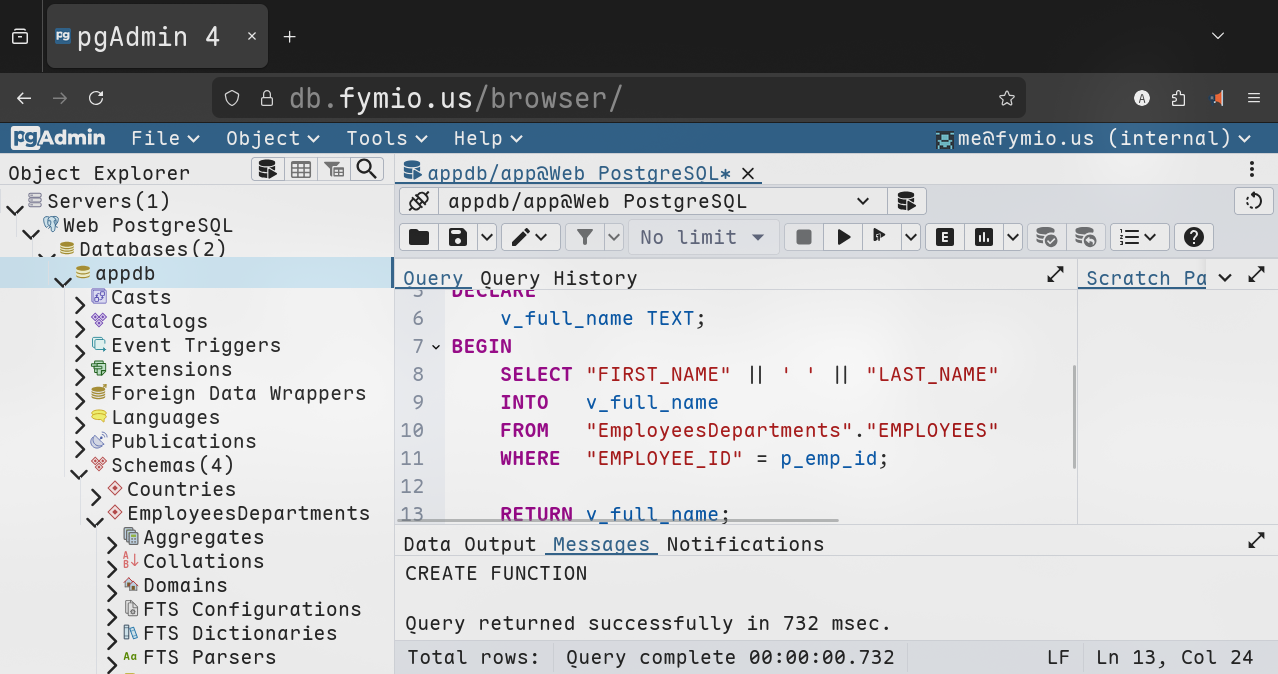
Task: Expand the Casts tree node
Action: pos(80,303)
